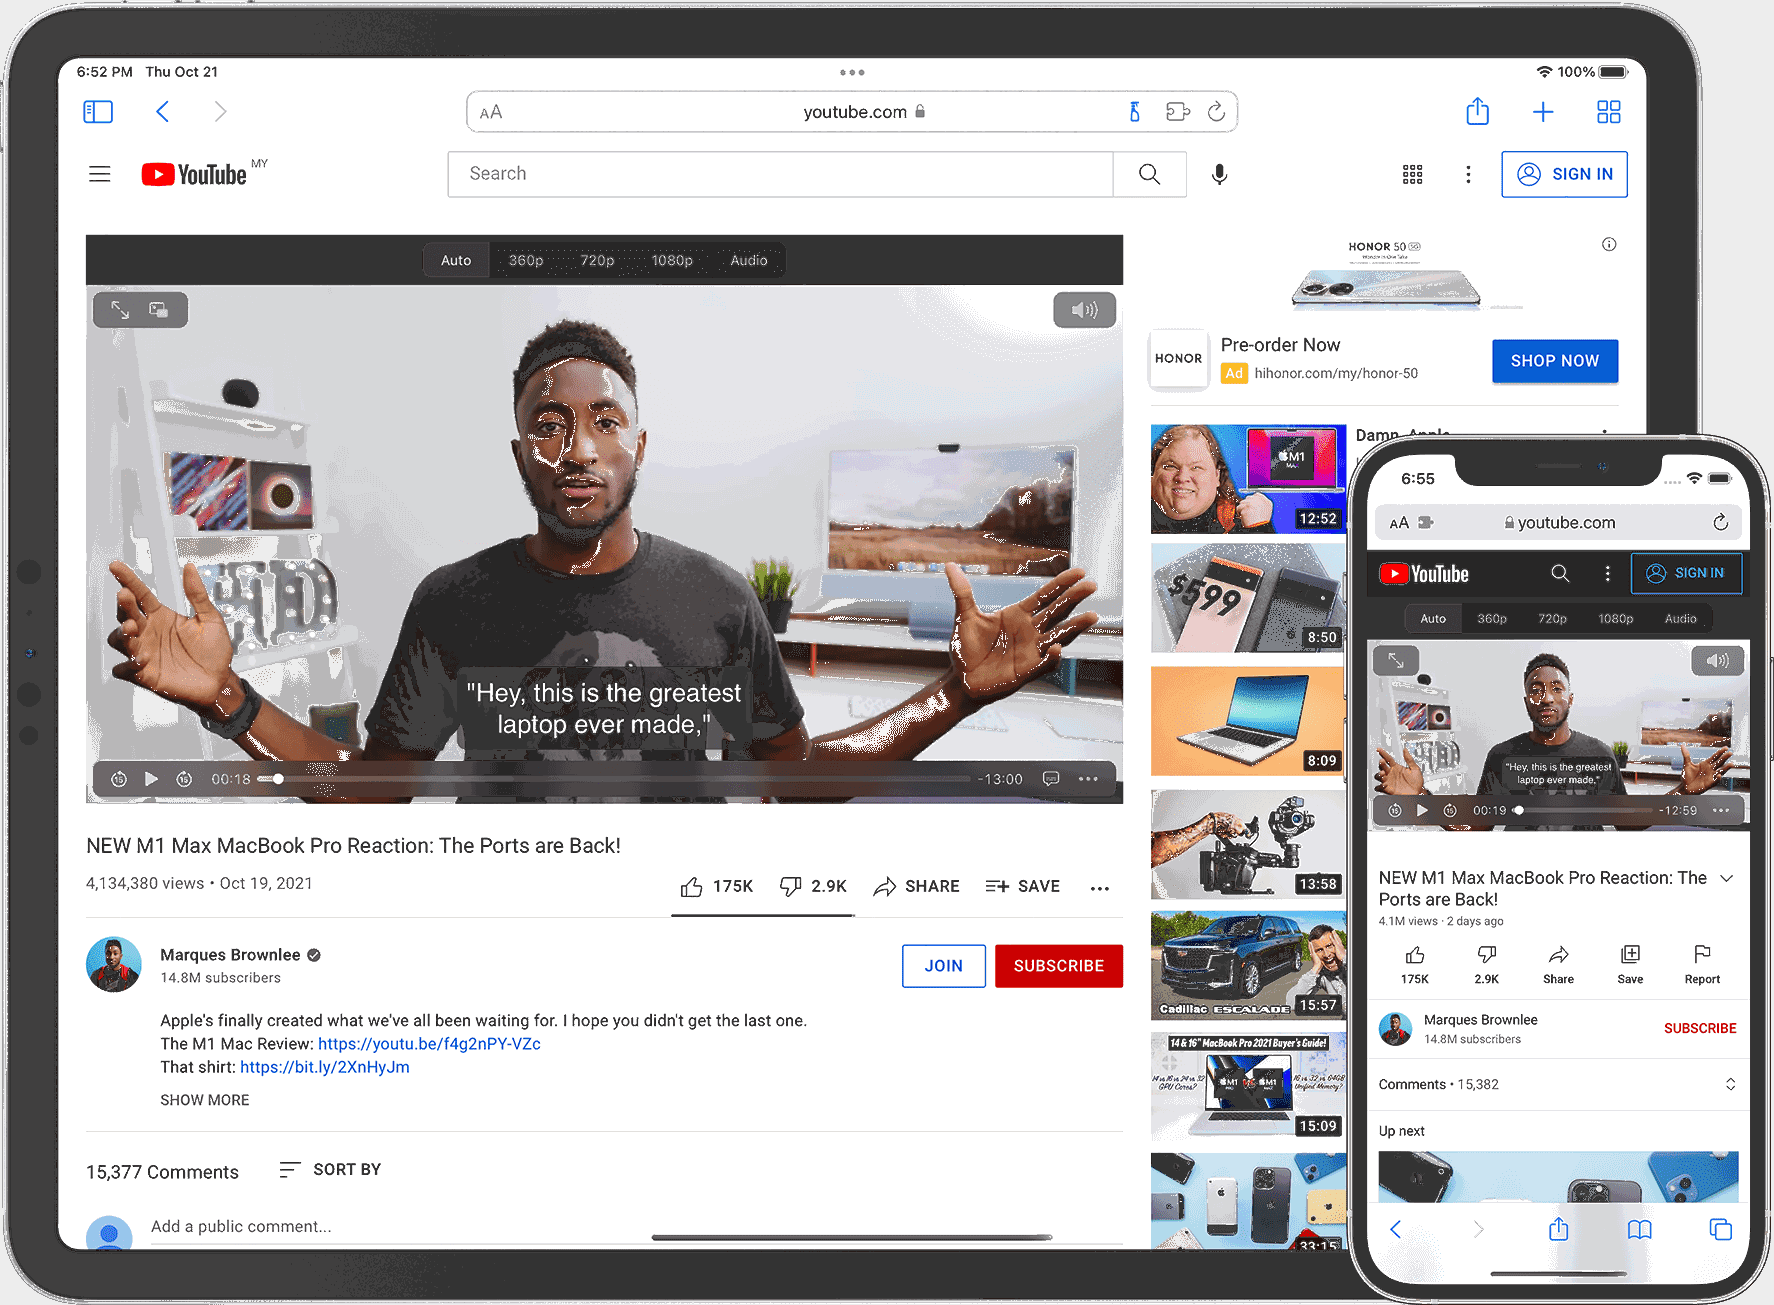1774x1305 pixels.
Task: Skip back 15 seconds on iPad player
Action: pyautogui.click(x=118, y=779)
